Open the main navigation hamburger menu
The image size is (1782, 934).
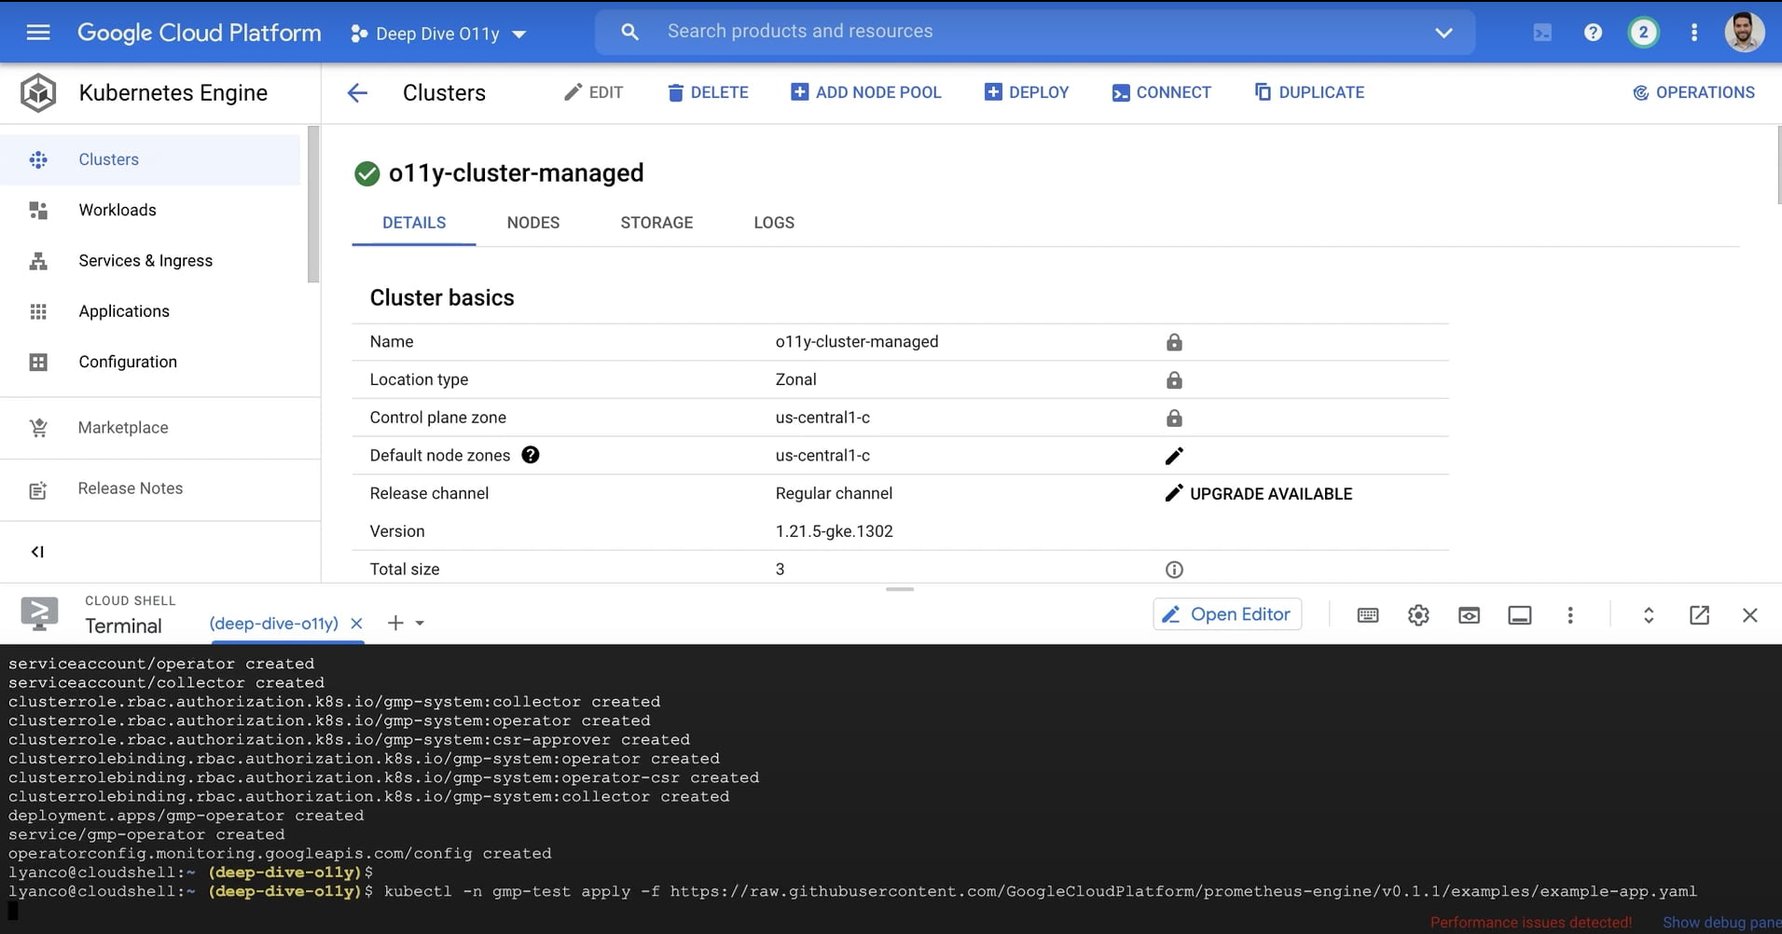coord(38,32)
